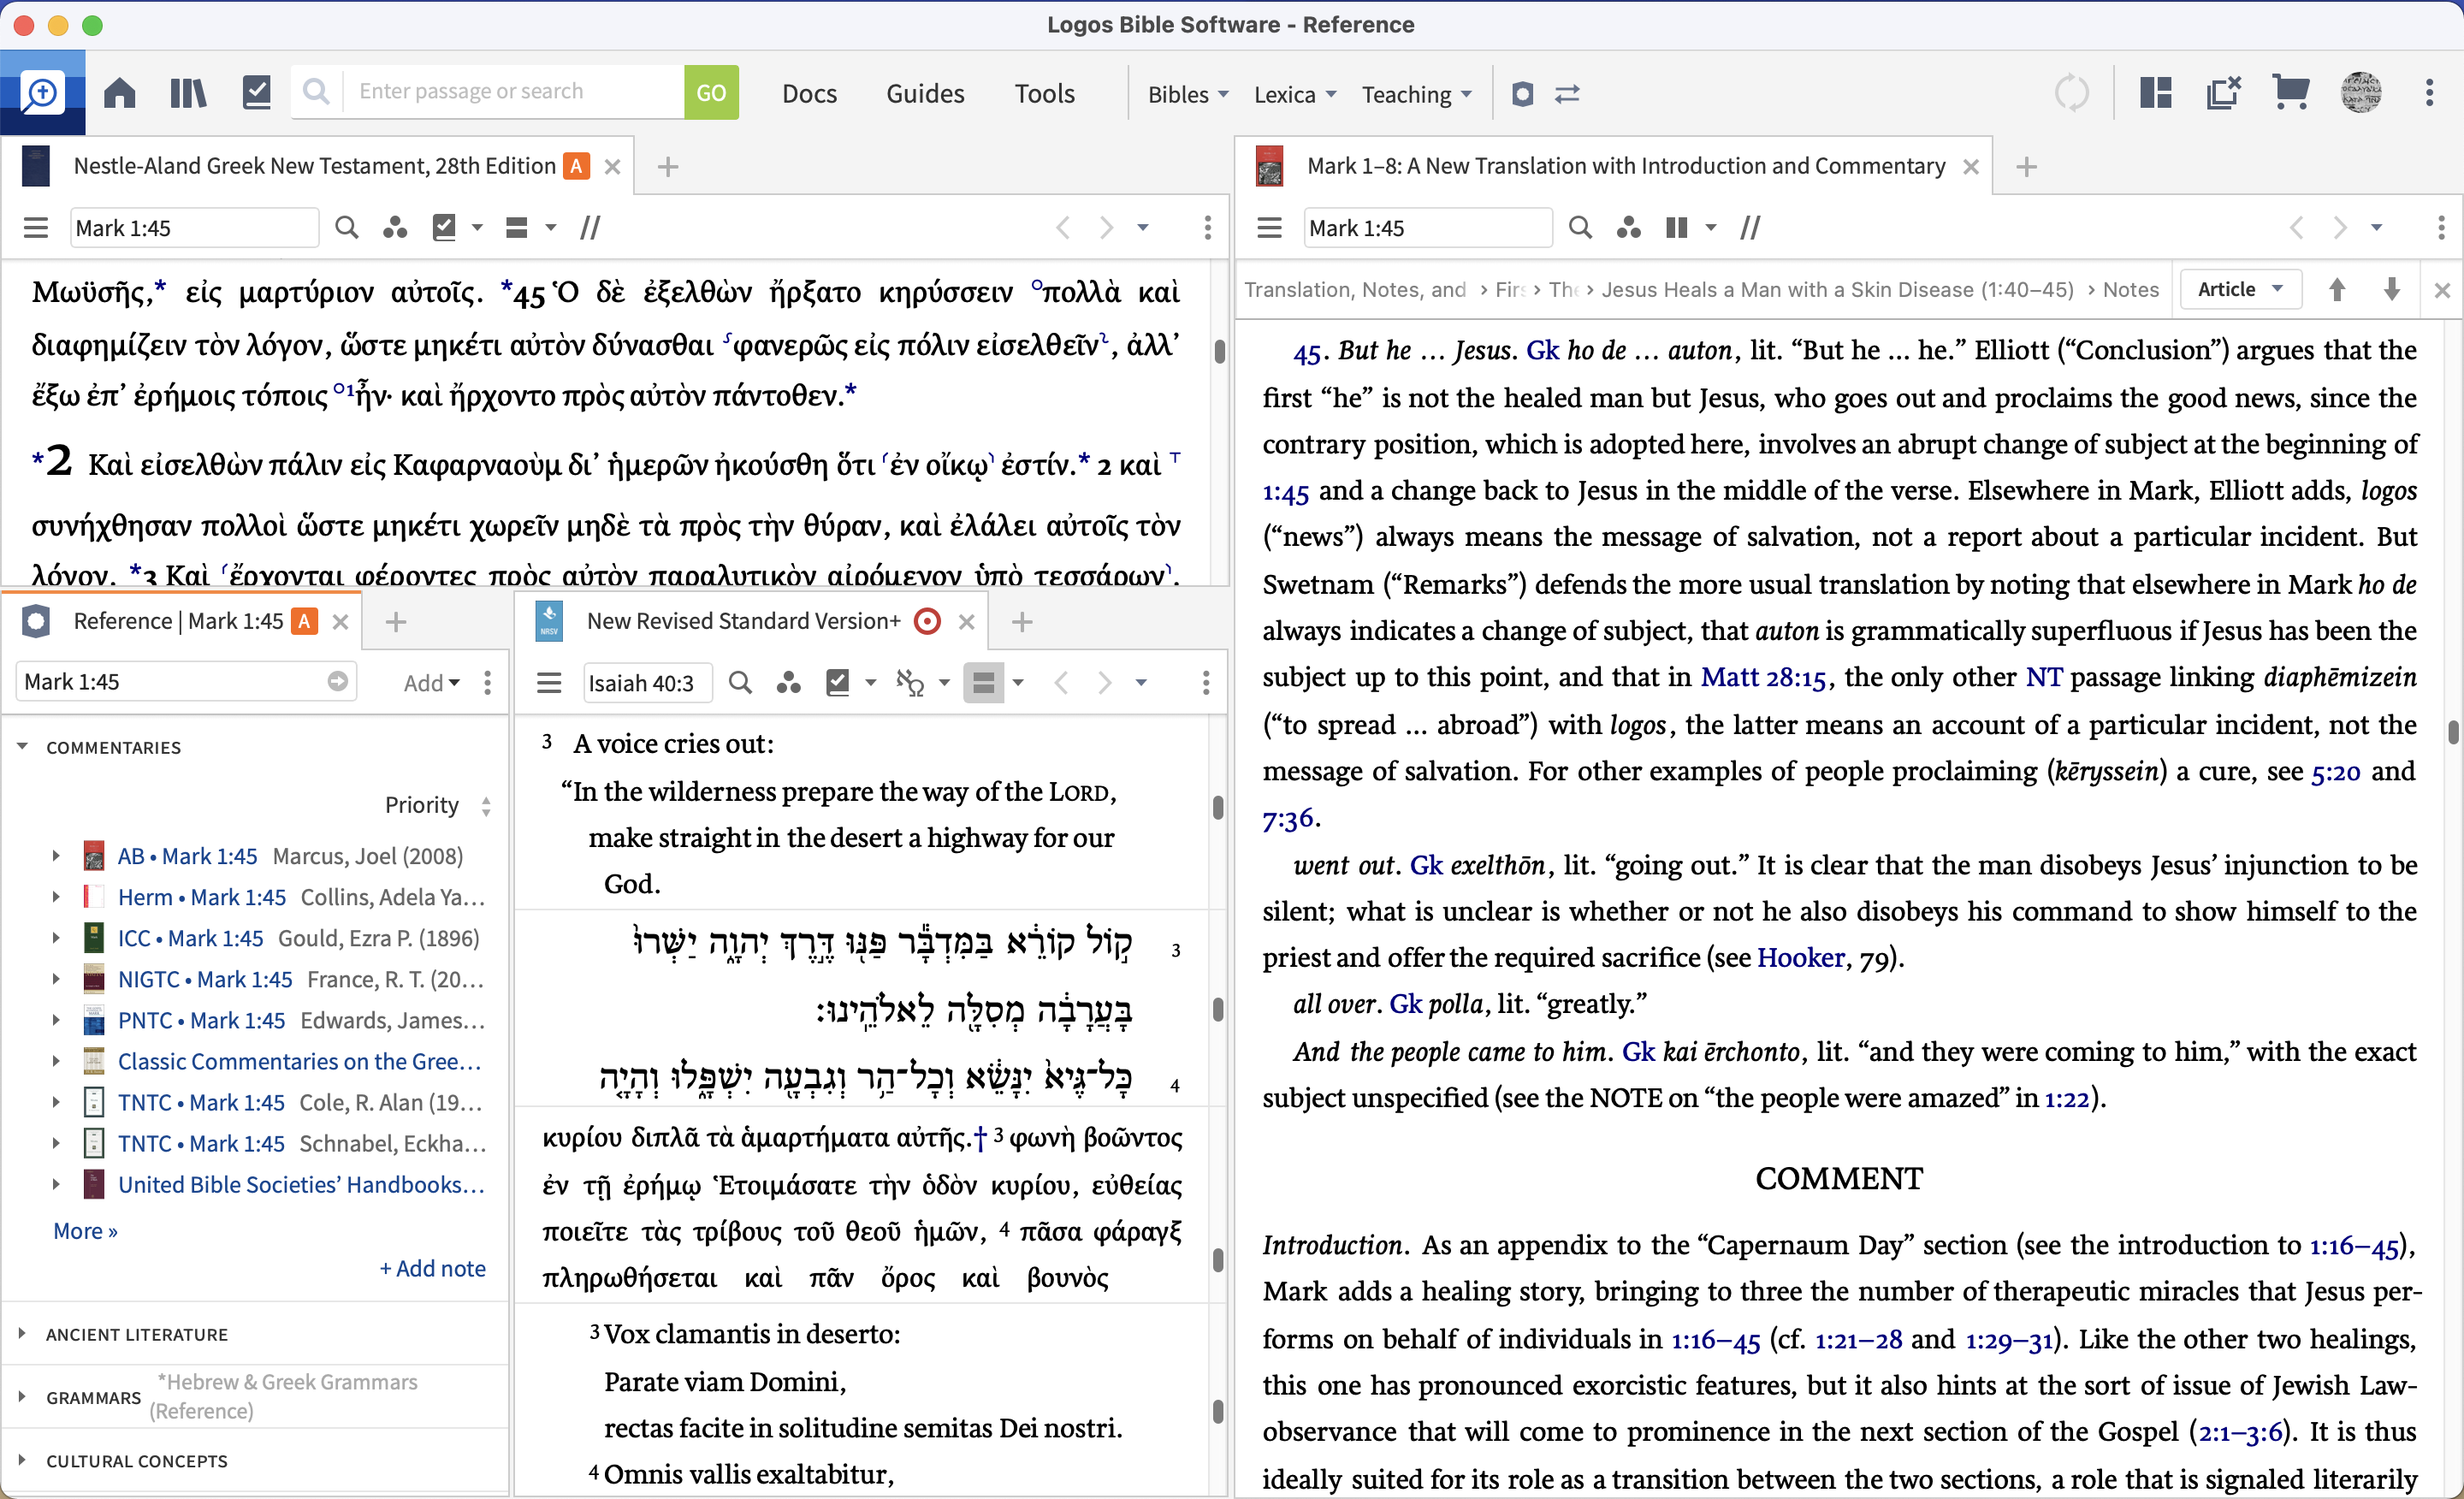
Task: Click the green GO search button
Action: pos(711,92)
